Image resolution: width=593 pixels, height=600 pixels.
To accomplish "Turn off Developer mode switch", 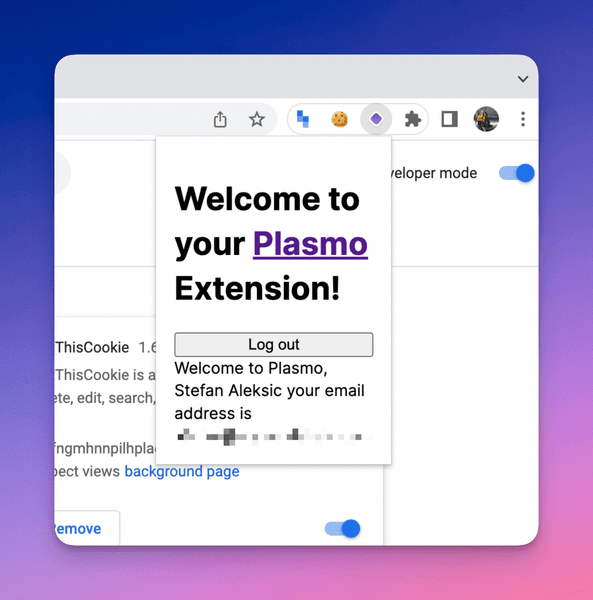I will pyautogui.click(x=516, y=173).
